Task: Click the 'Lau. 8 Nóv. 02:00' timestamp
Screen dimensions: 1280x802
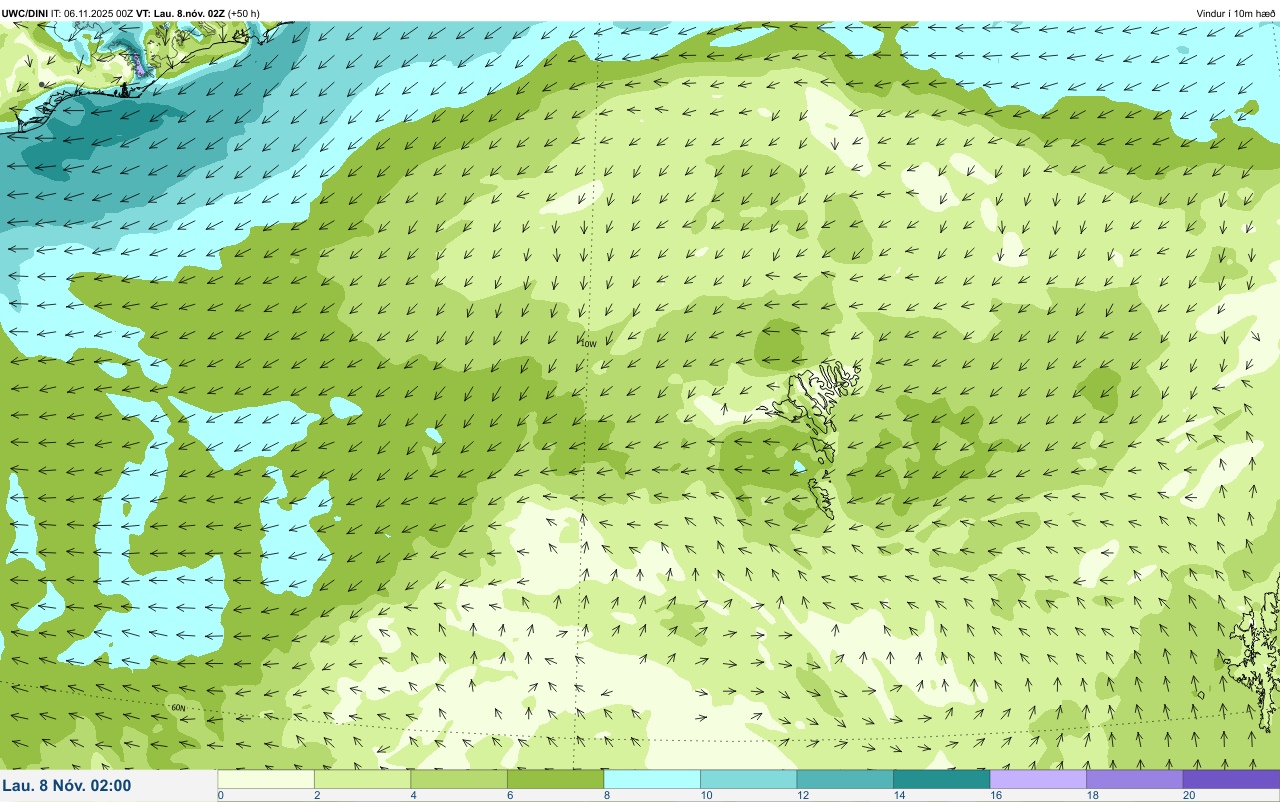Action: pyautogui.click(x=67, y=786)
